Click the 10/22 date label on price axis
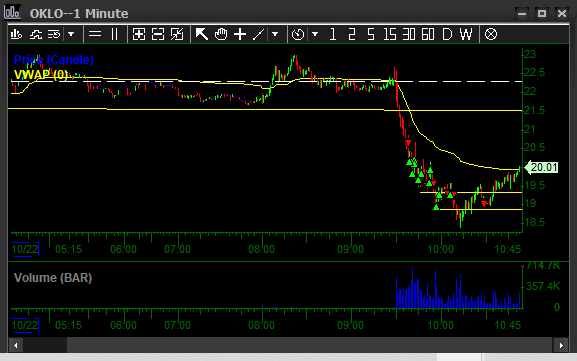This screenshot has width=577, height=361. [x=25, y=249]
